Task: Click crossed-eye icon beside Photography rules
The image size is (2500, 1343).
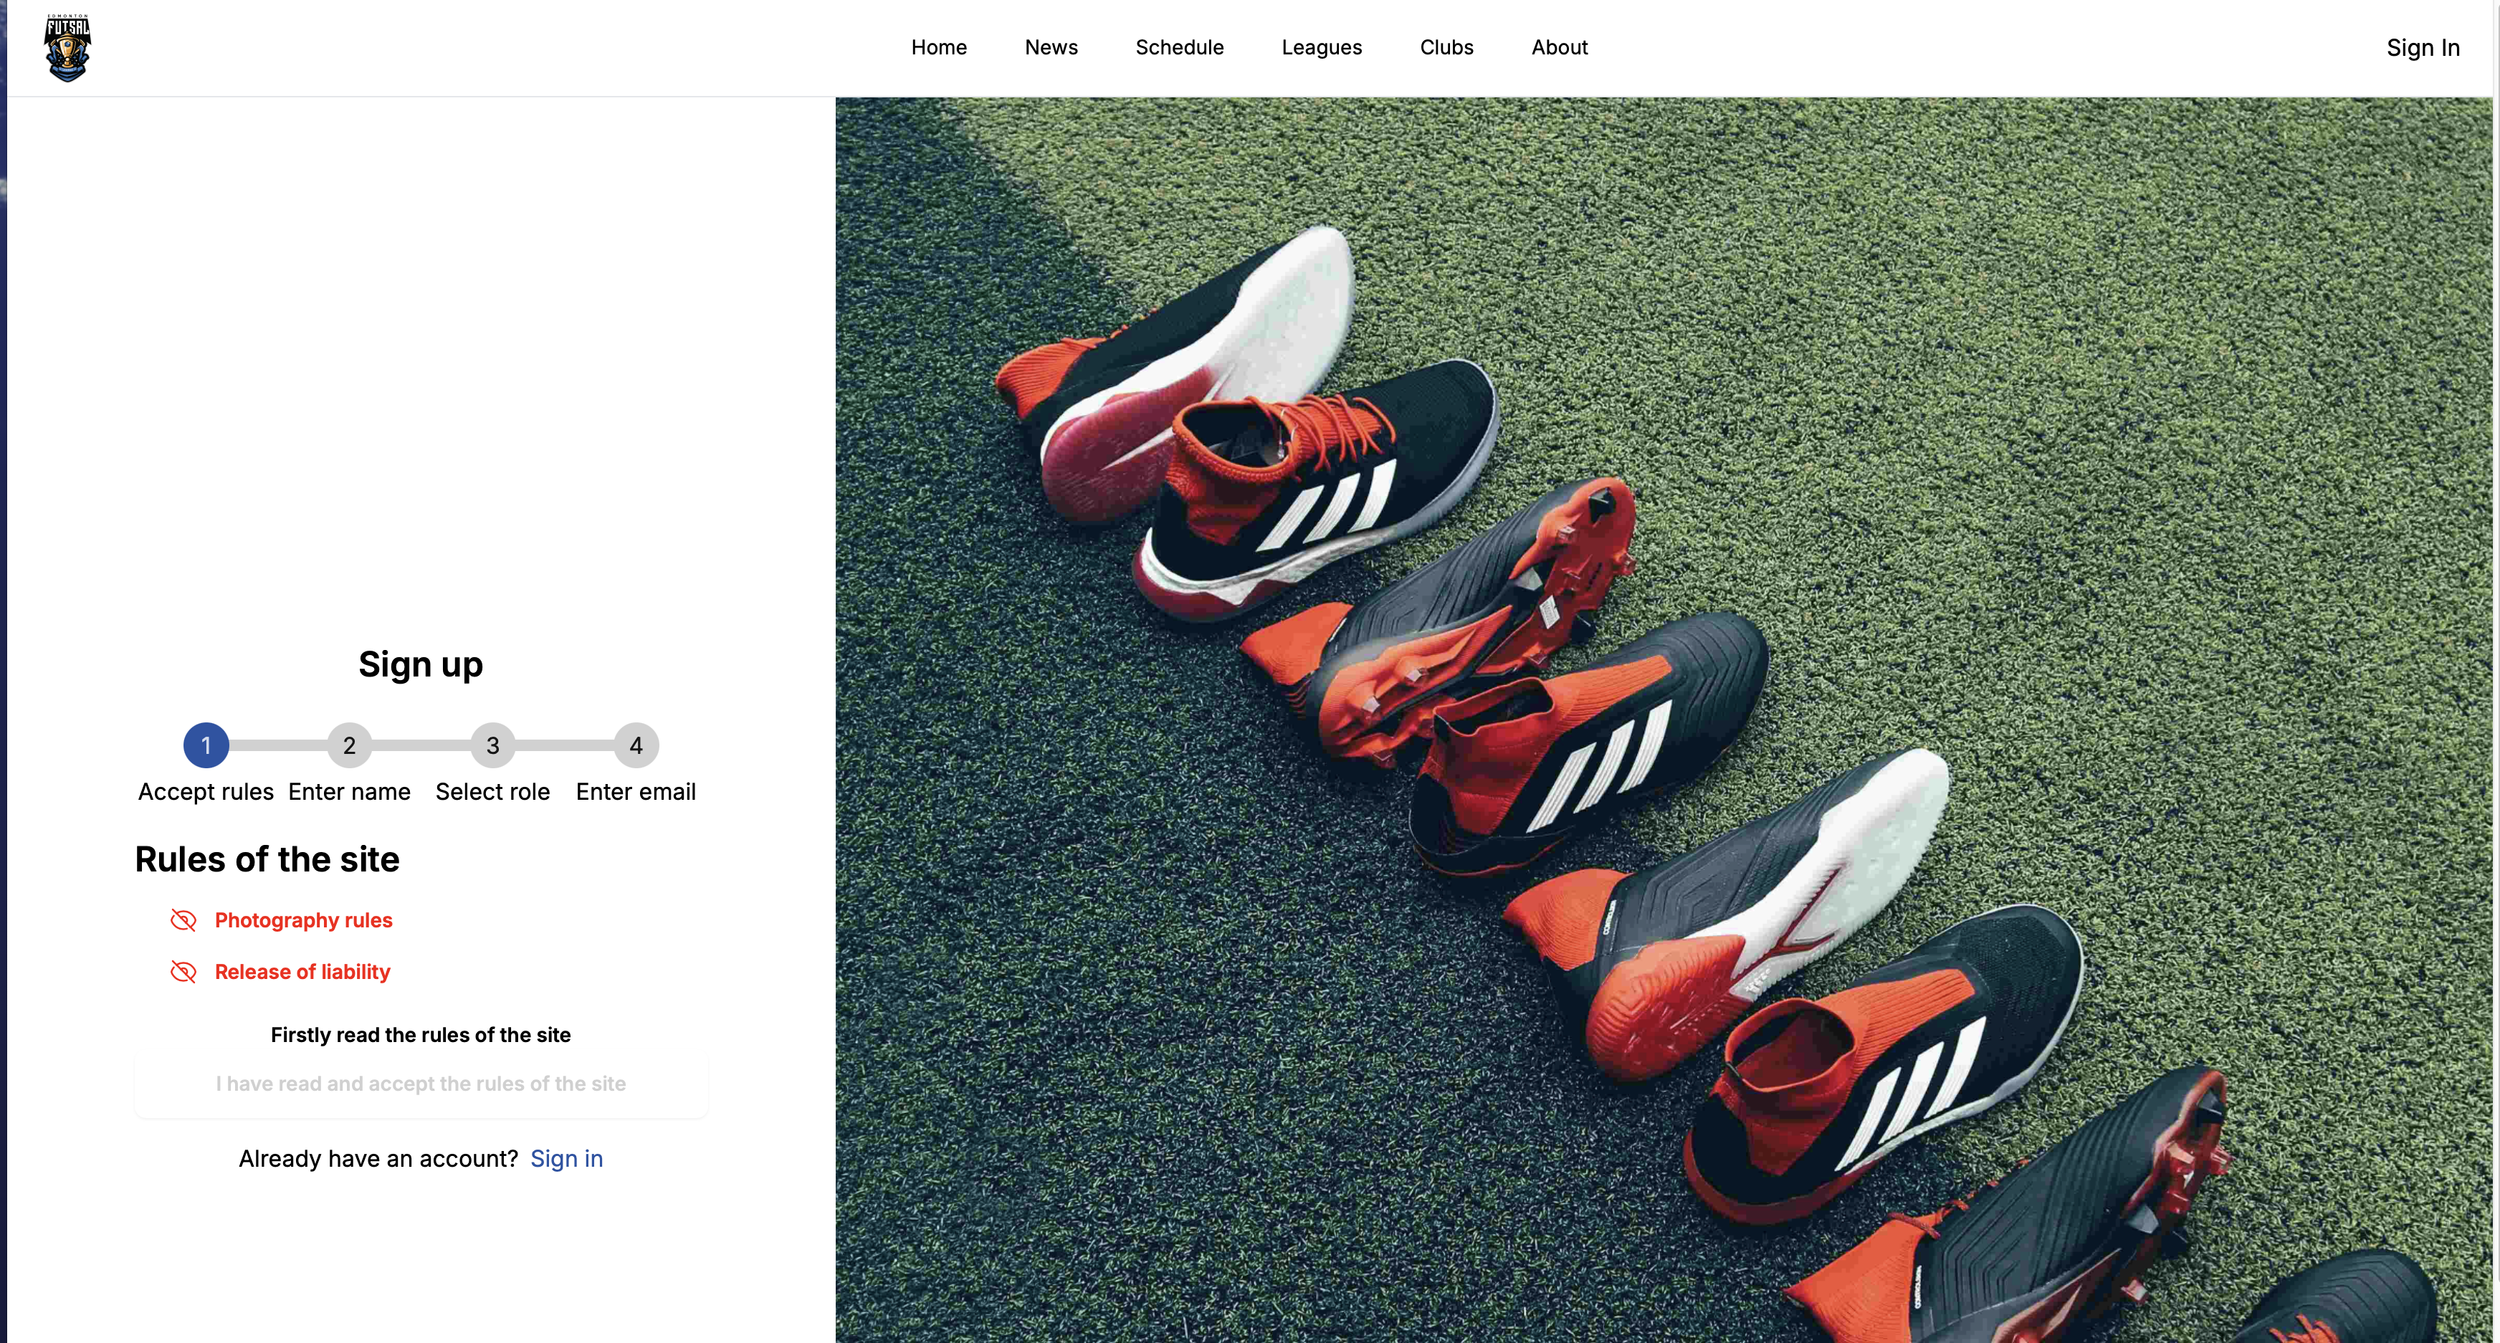Action: [183, 920]
